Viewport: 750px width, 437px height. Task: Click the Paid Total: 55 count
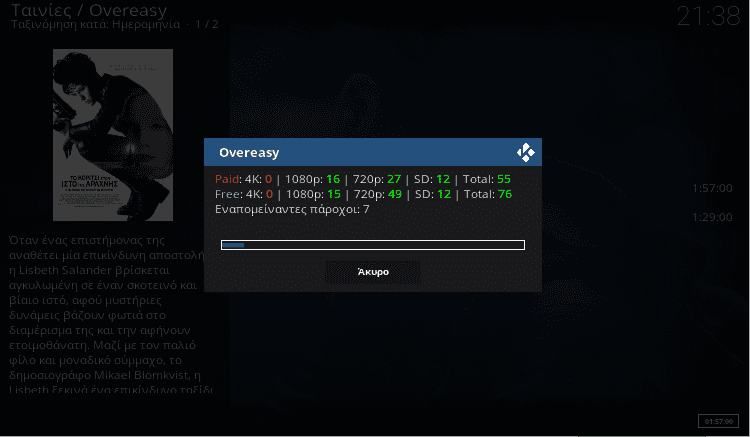(486, 179)
